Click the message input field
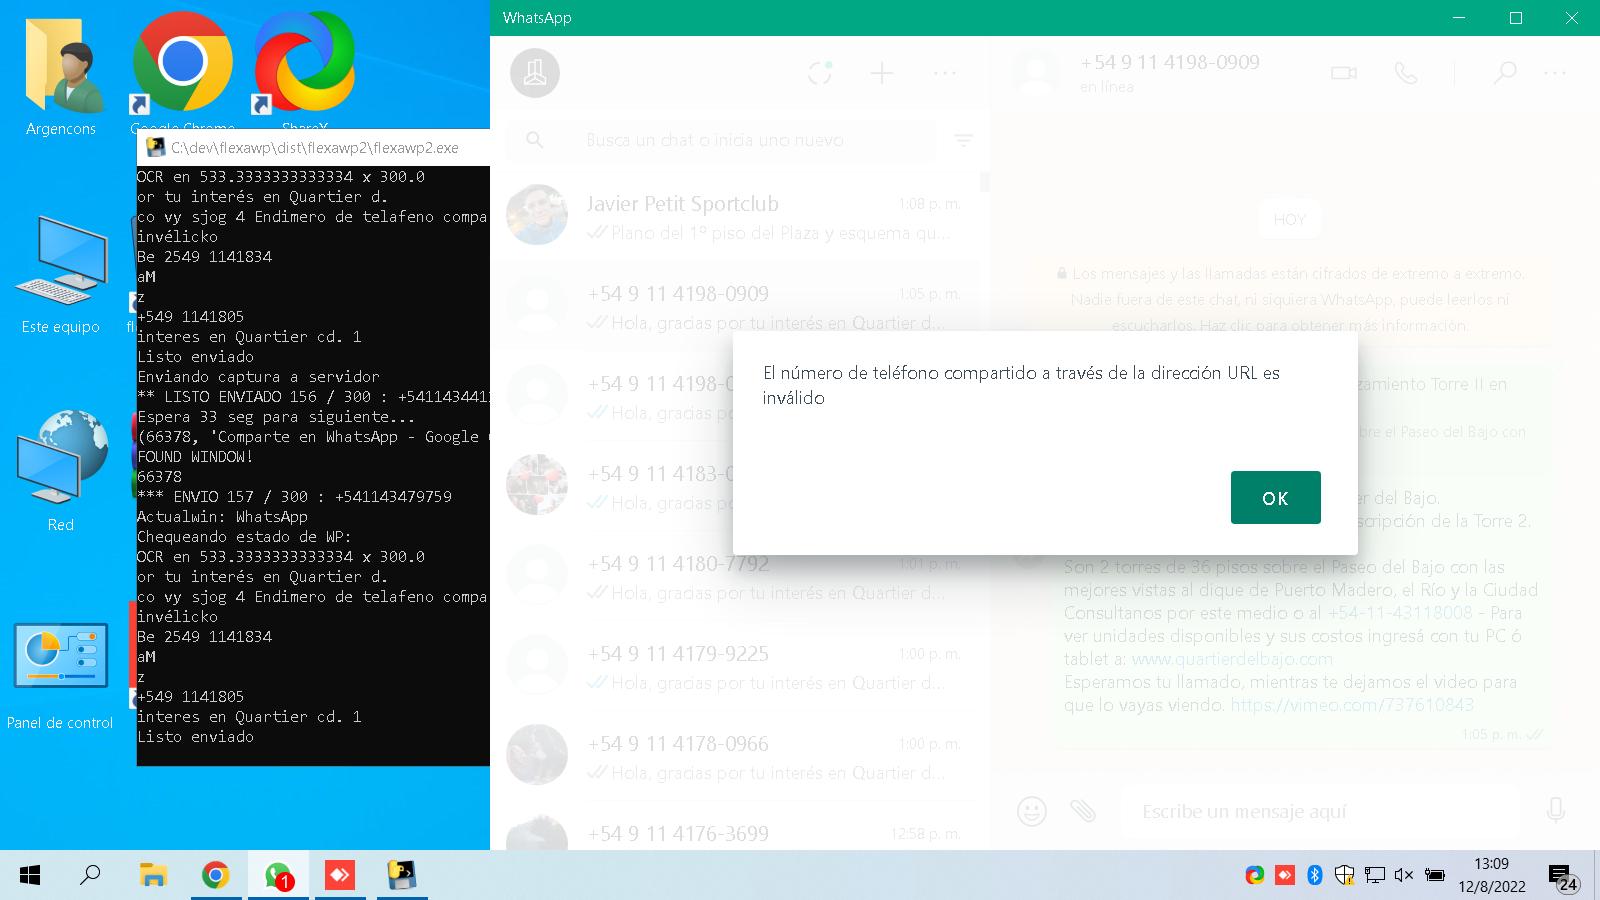Viewport: 1600px width, 900px height. pos(1320,811)
